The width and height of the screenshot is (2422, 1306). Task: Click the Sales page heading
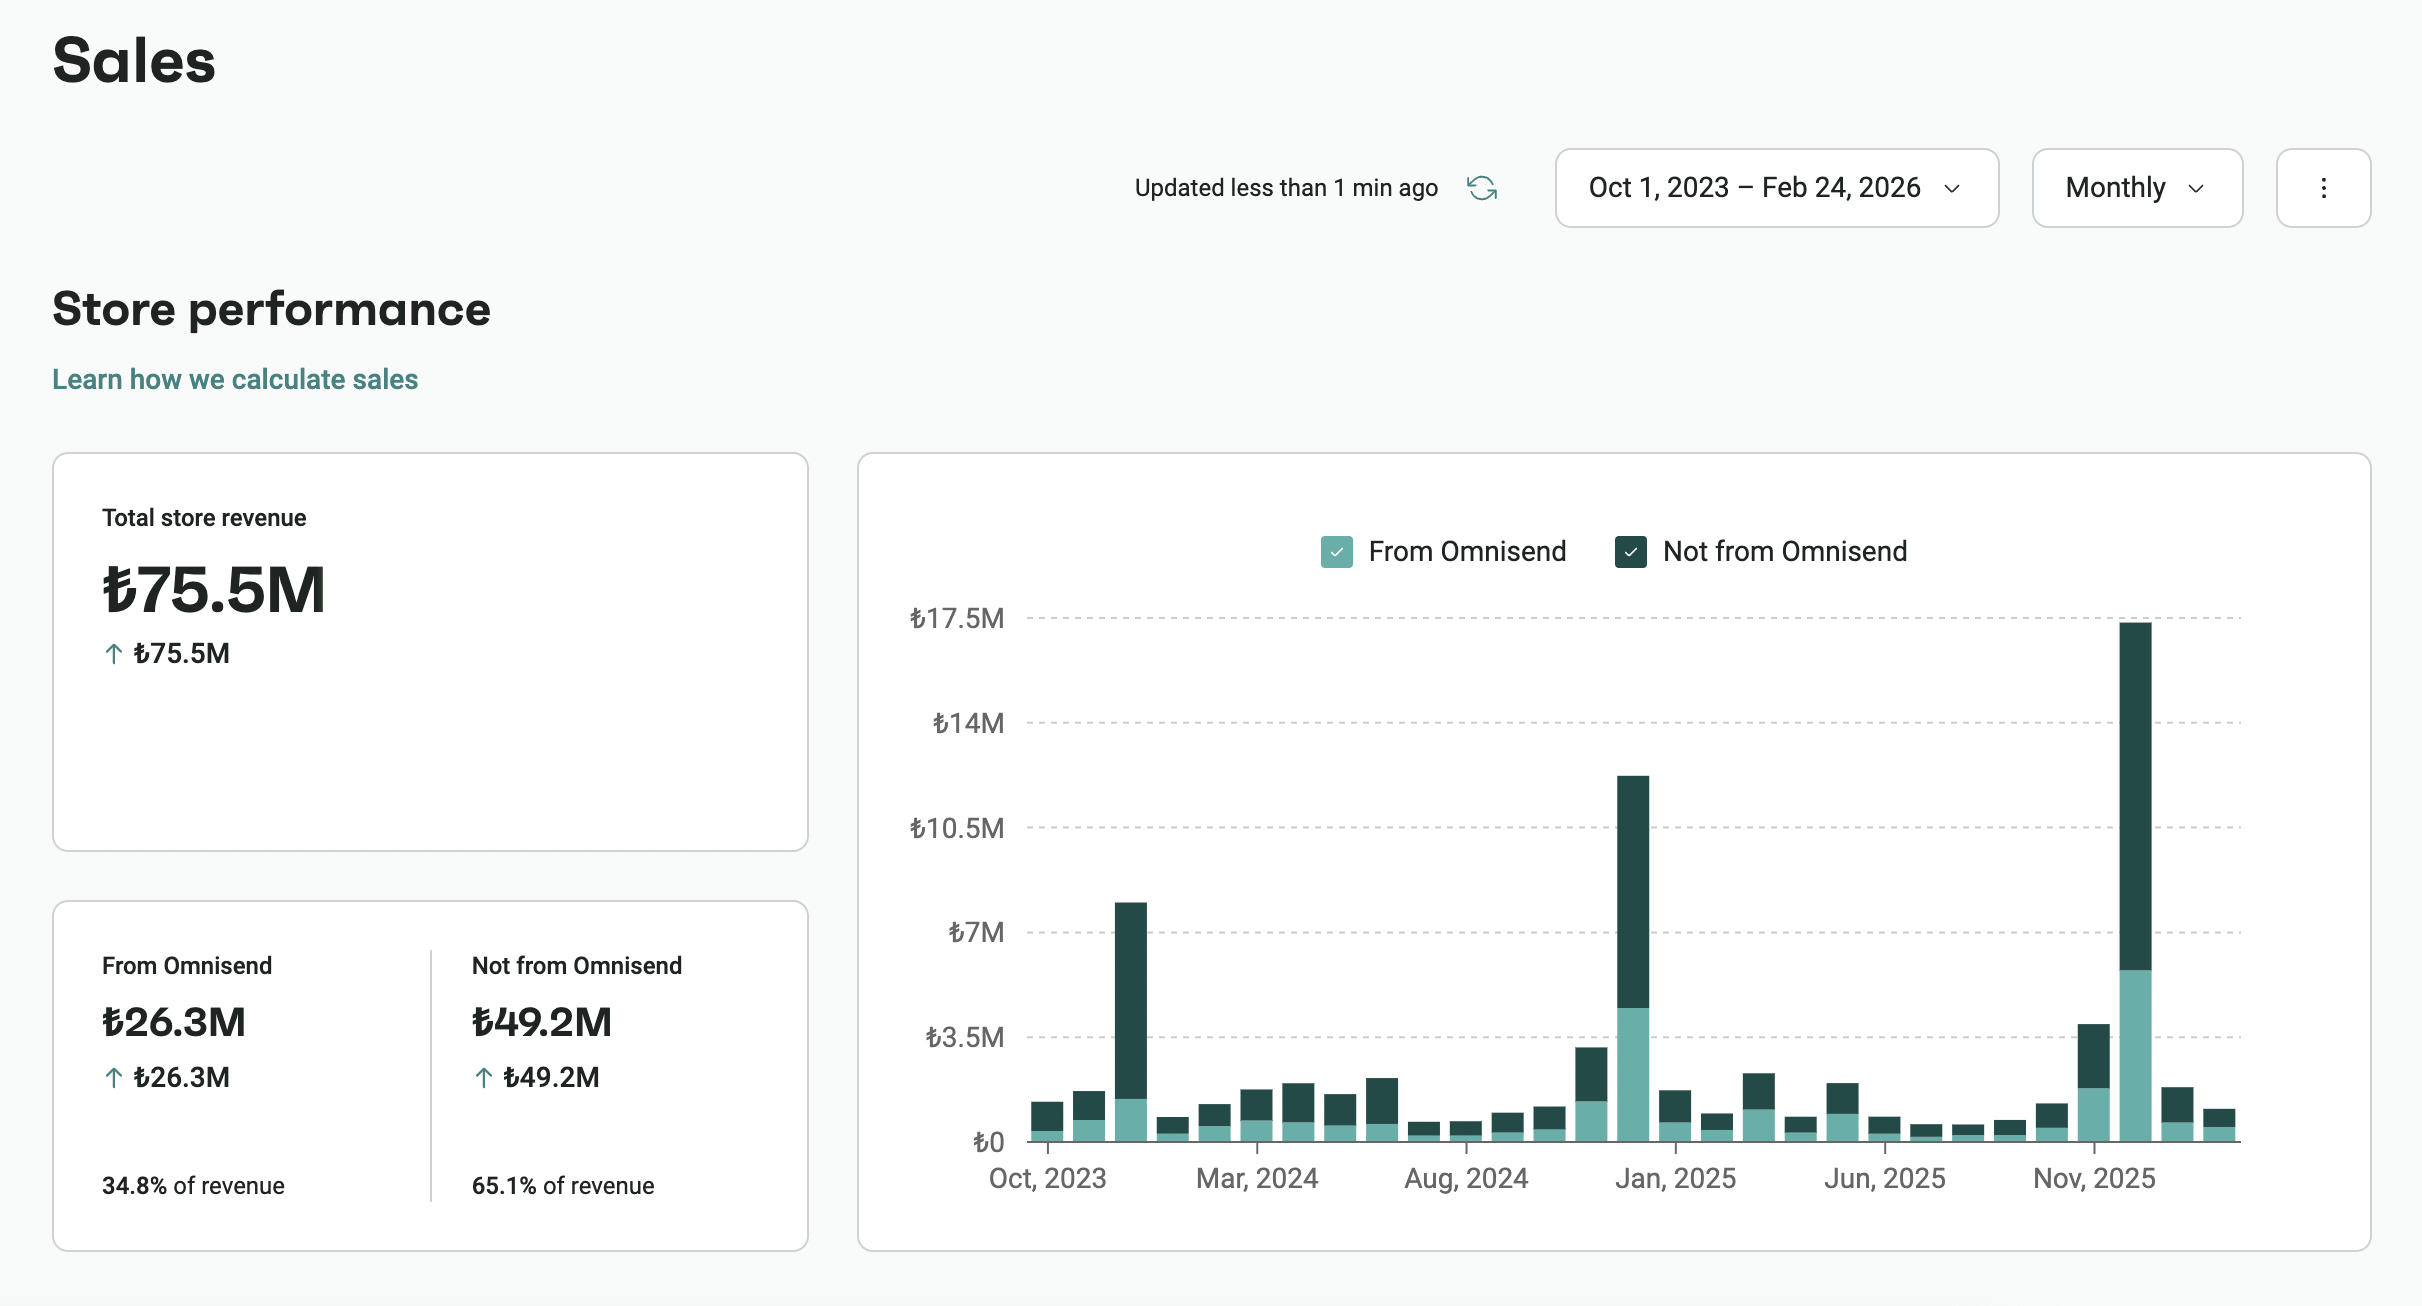(x=134, y=60)
